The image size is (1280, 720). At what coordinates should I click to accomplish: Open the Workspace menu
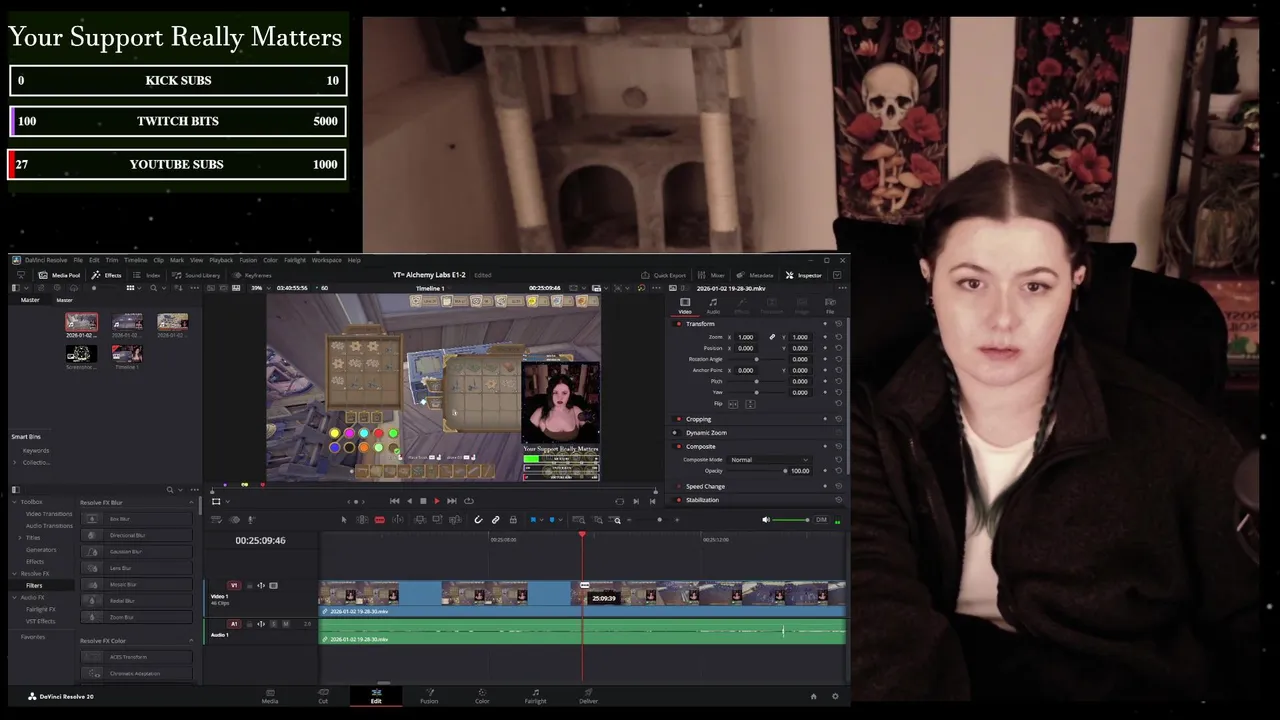(x=326, y=260)
